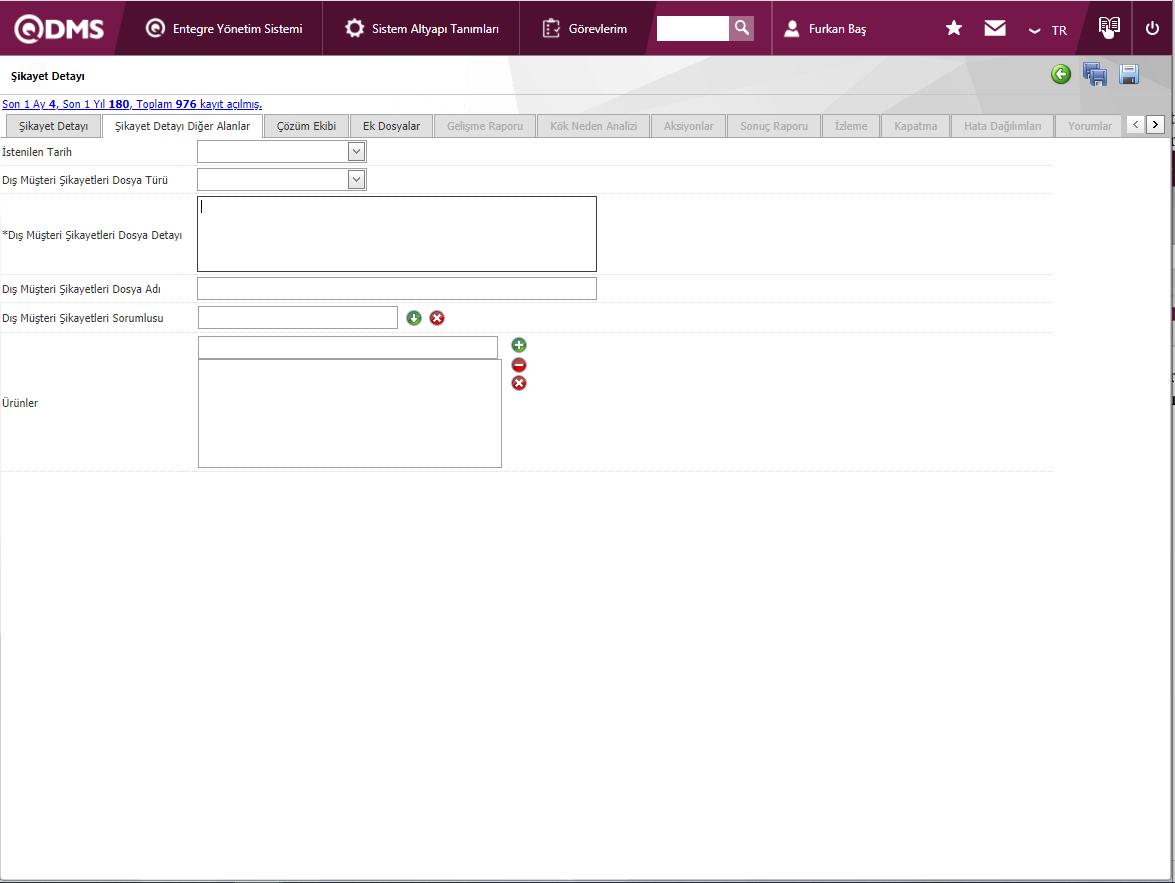This screenshot has width=1175, height=883.
Task: Click green select icon for Sorumlusu field
Action: pyautogui.click(x=414, y=318)
